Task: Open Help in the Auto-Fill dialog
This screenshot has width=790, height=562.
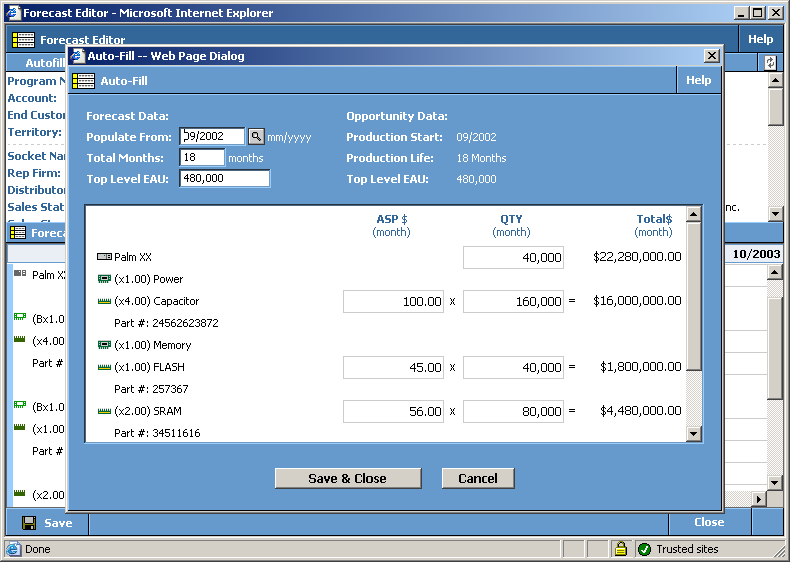Action: click(698, 80)
